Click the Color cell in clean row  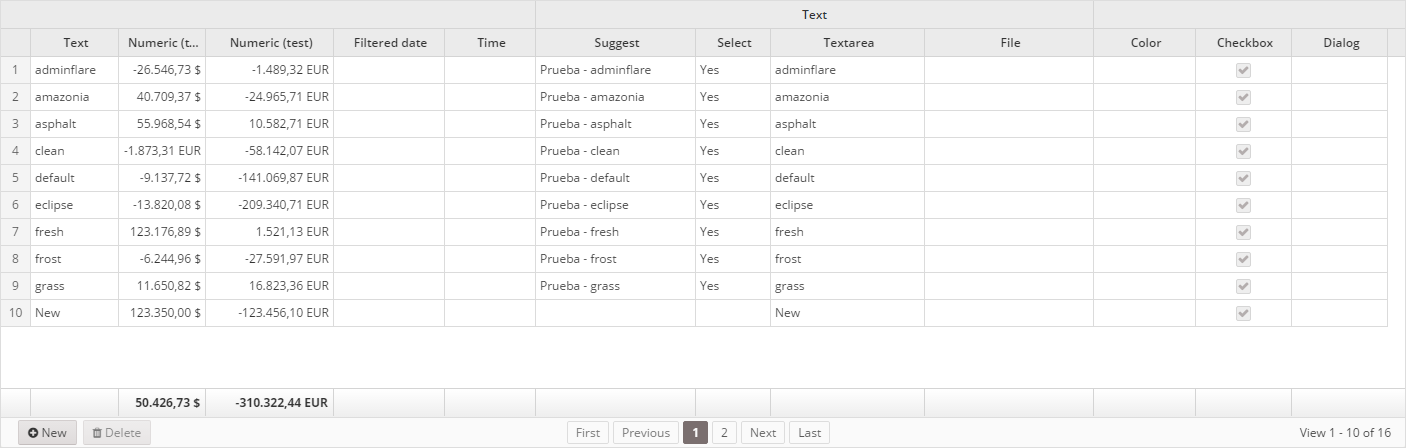1145,151
